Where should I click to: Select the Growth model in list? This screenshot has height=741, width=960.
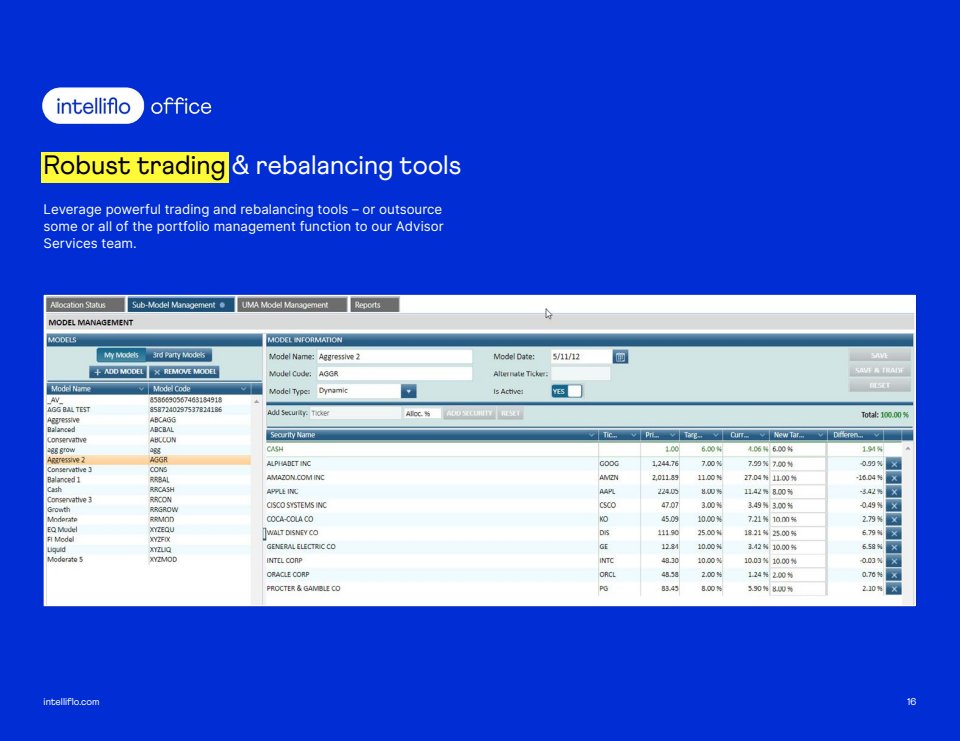tap(59, 509)
